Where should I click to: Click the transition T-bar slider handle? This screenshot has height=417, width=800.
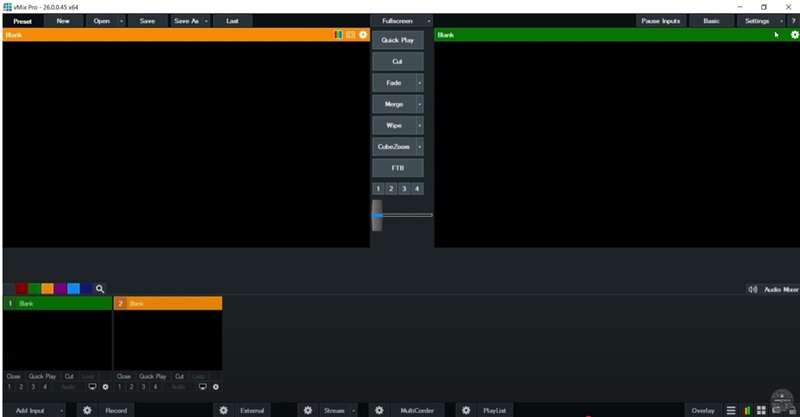click(x=377, y=215)
